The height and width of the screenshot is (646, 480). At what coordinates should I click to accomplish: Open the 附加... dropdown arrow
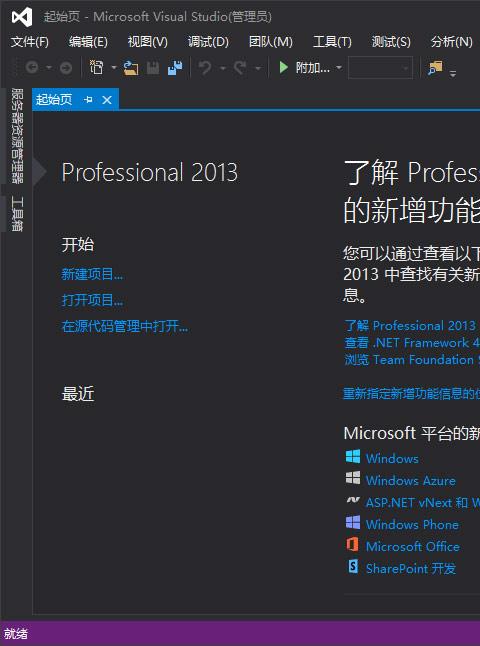339,68
